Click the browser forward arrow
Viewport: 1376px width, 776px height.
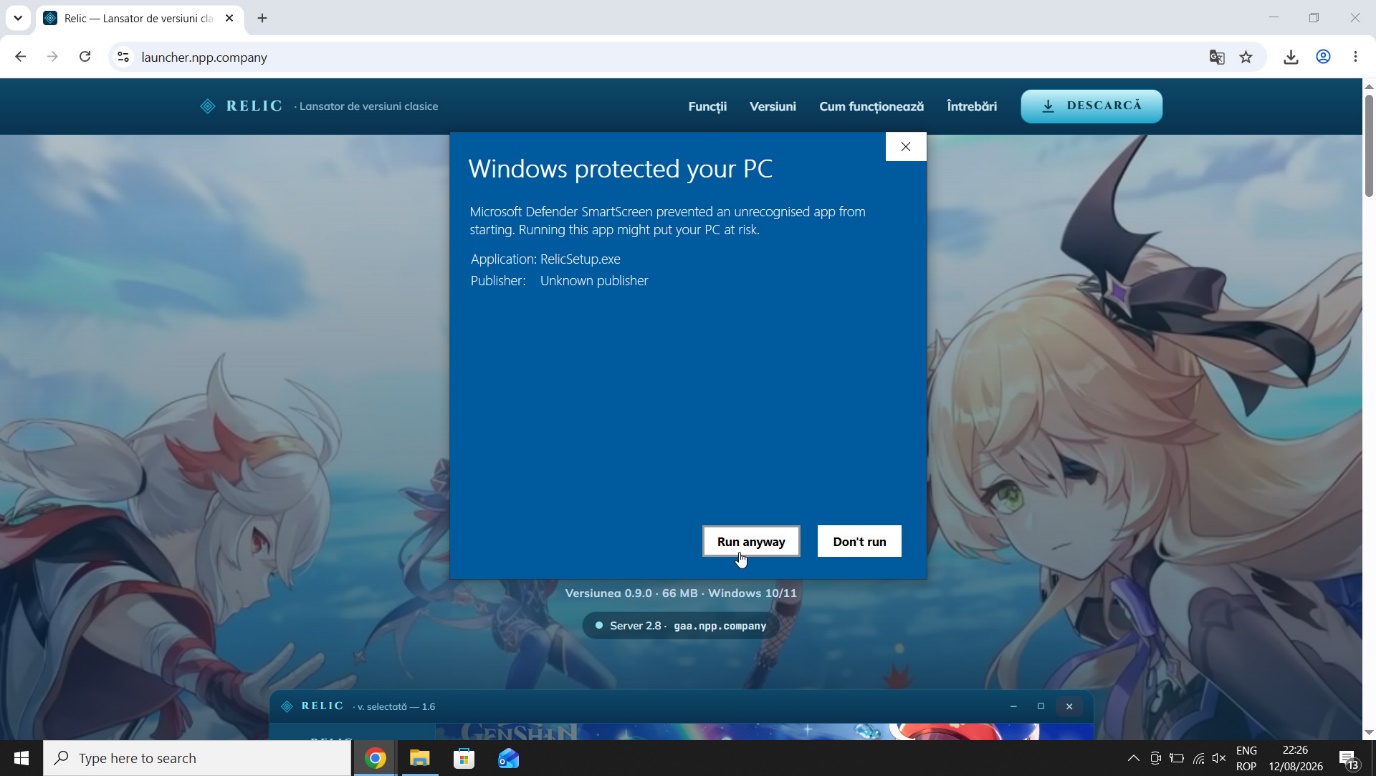[52, 57]
